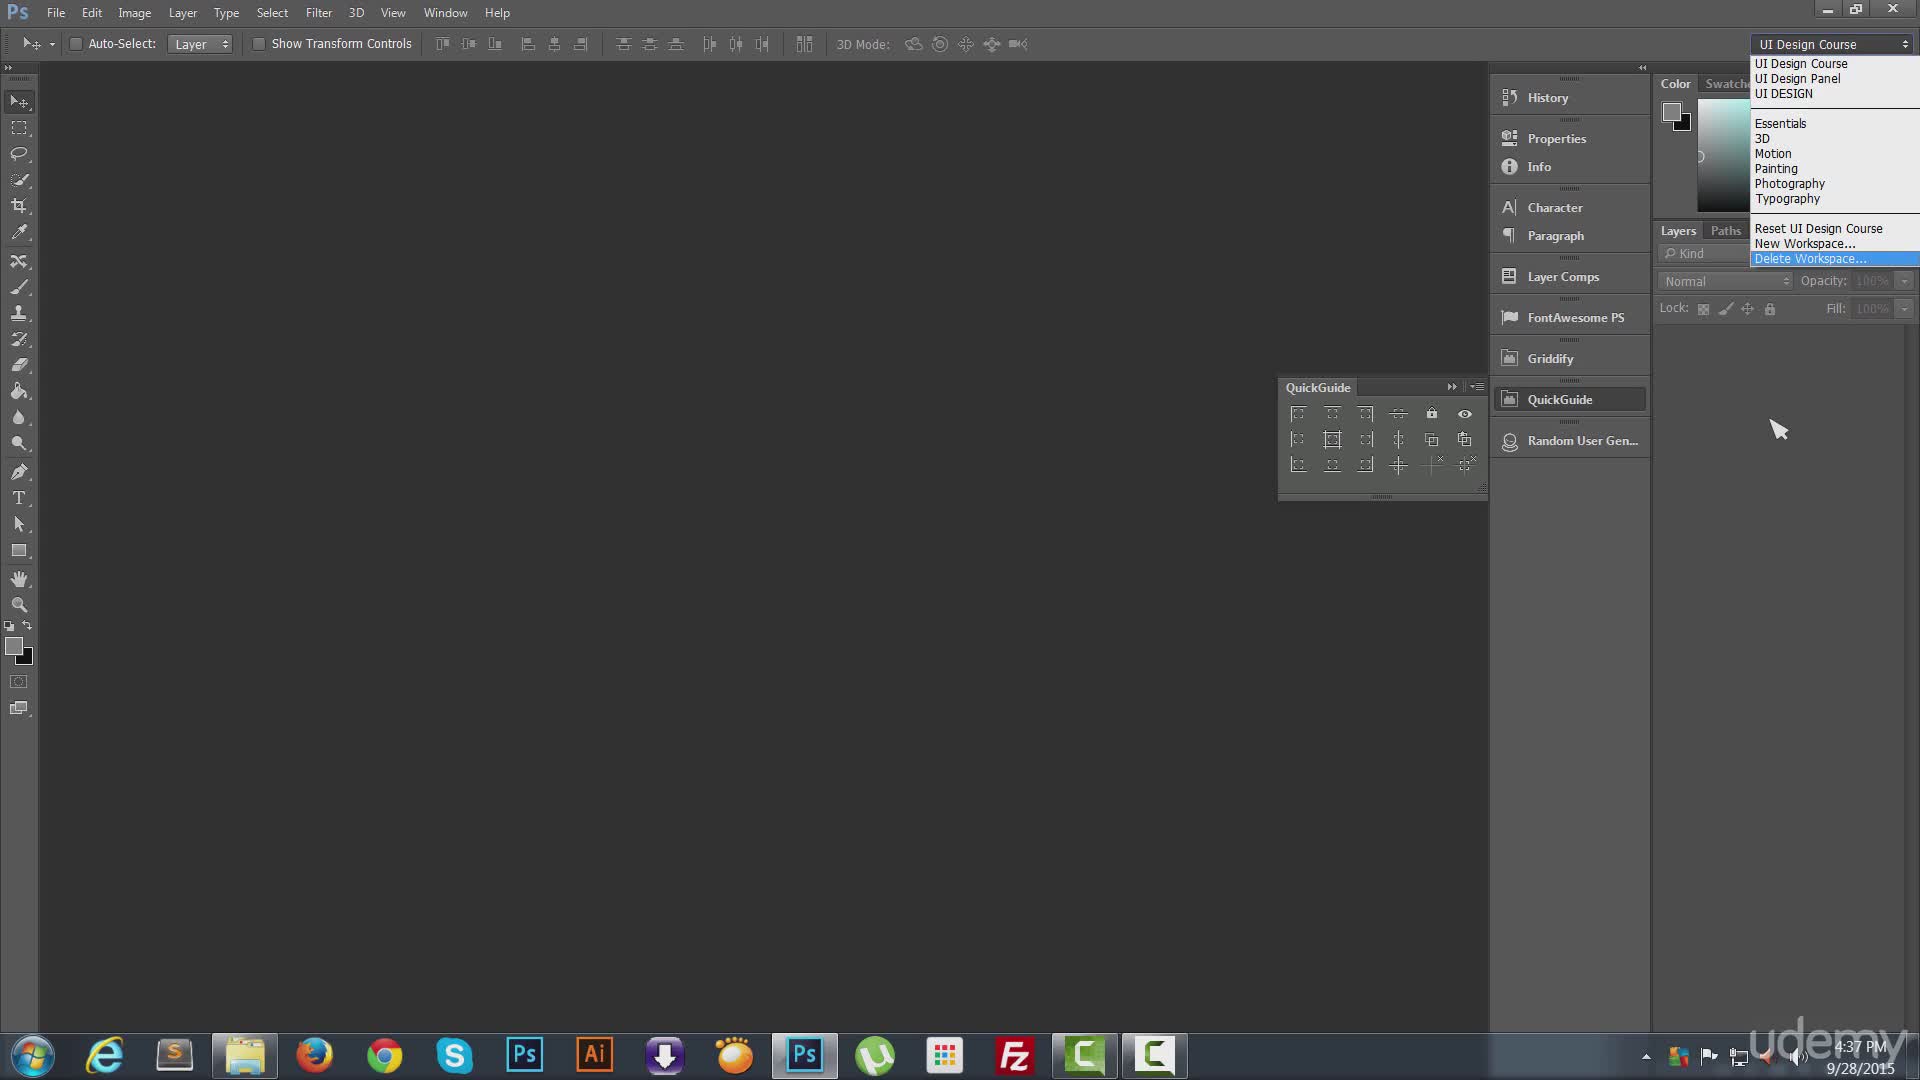Switch to the Swatches tab

coord(1726,84)
